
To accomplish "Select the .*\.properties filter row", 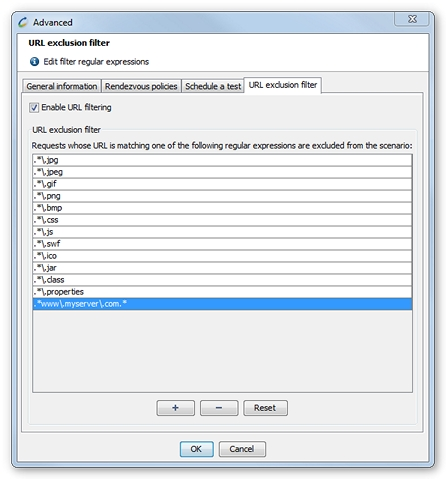I will point(222,292).
